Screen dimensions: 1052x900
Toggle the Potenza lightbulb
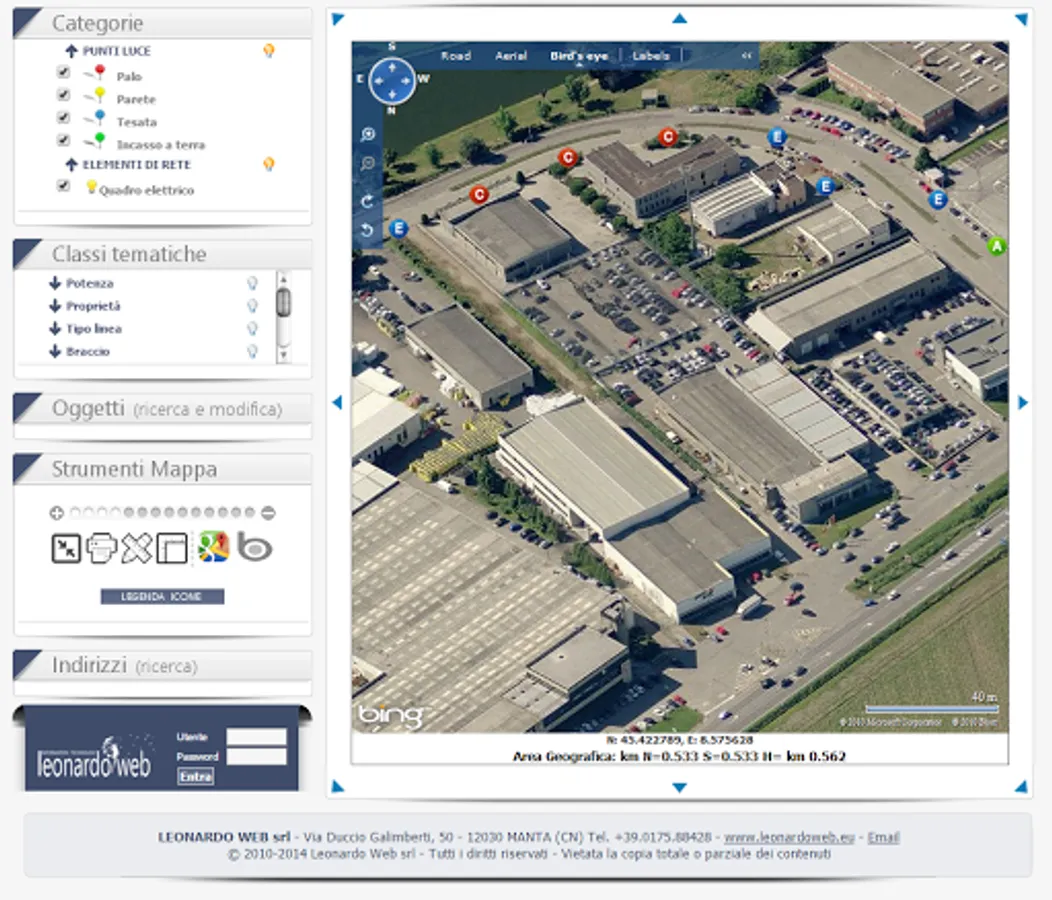pos(252,283)
